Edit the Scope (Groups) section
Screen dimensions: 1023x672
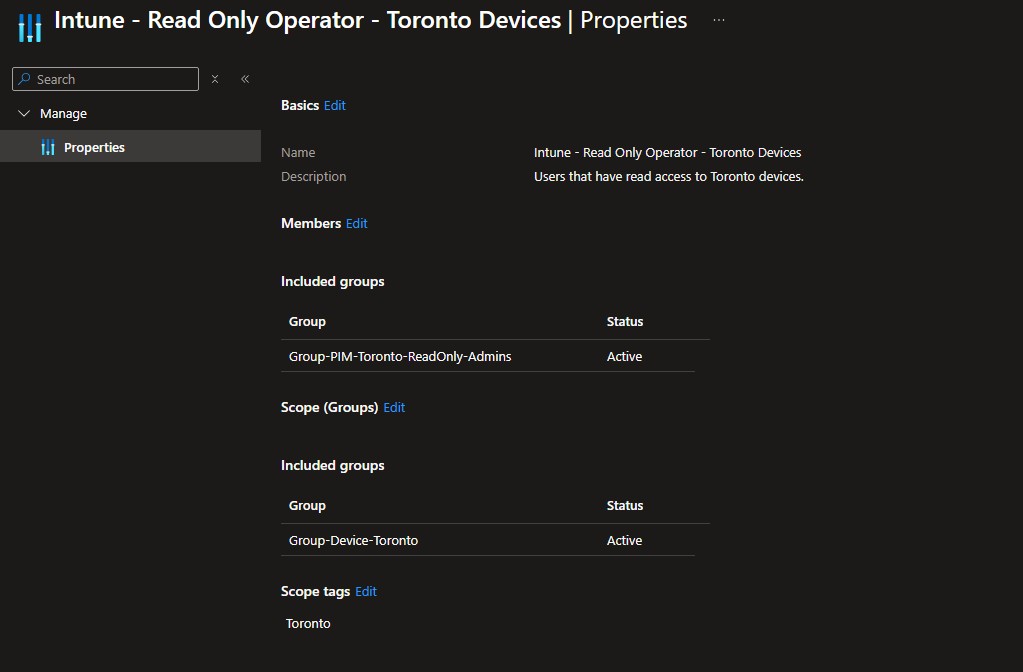coord(394,408)
